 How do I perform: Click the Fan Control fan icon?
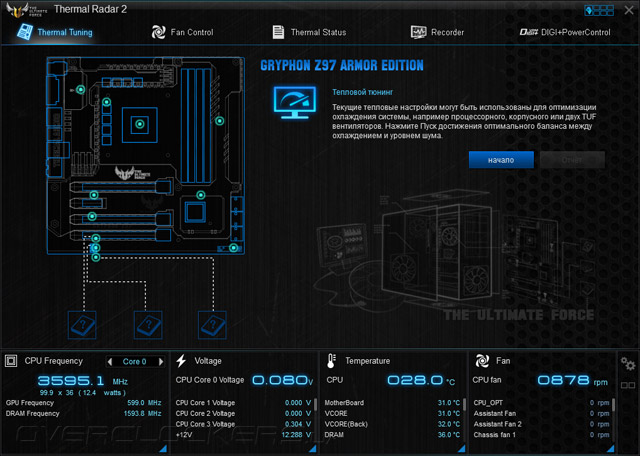[x=158, y=32]
